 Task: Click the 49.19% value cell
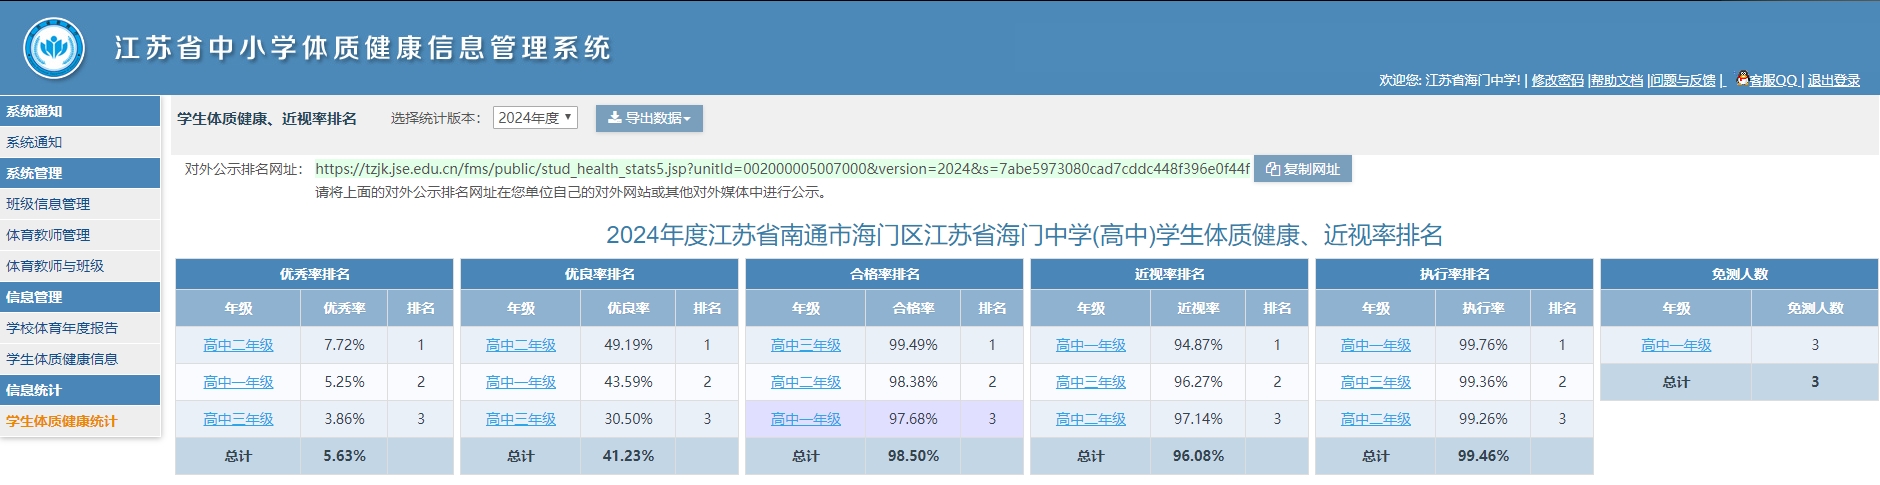click(628, 345)
